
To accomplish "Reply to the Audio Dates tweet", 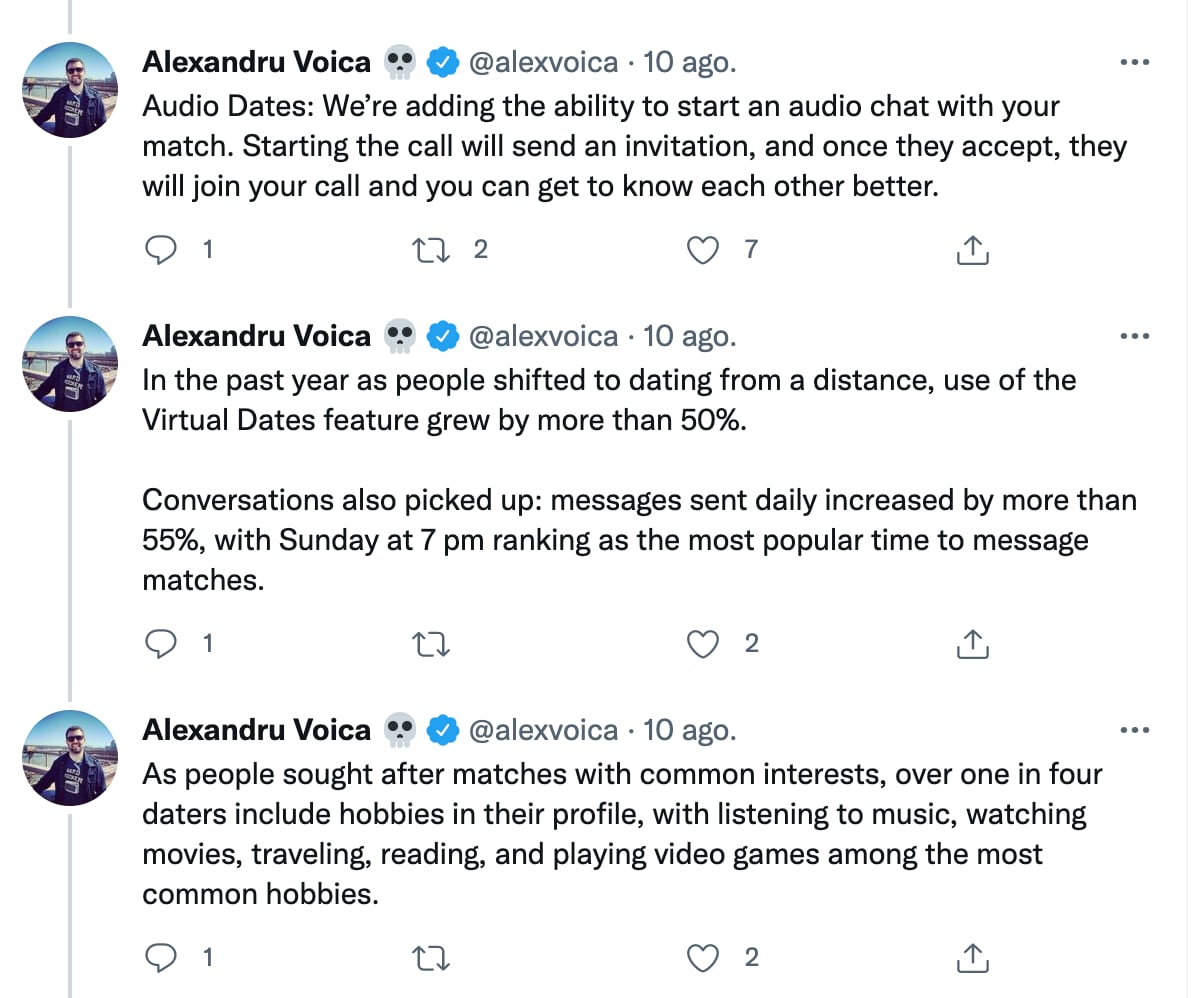I will [161, 250].
